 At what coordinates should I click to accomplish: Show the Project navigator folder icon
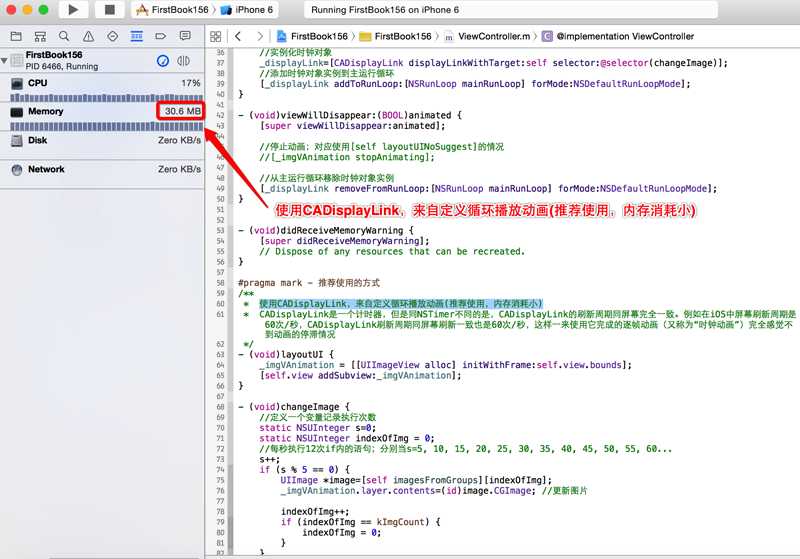click(16, 36)
